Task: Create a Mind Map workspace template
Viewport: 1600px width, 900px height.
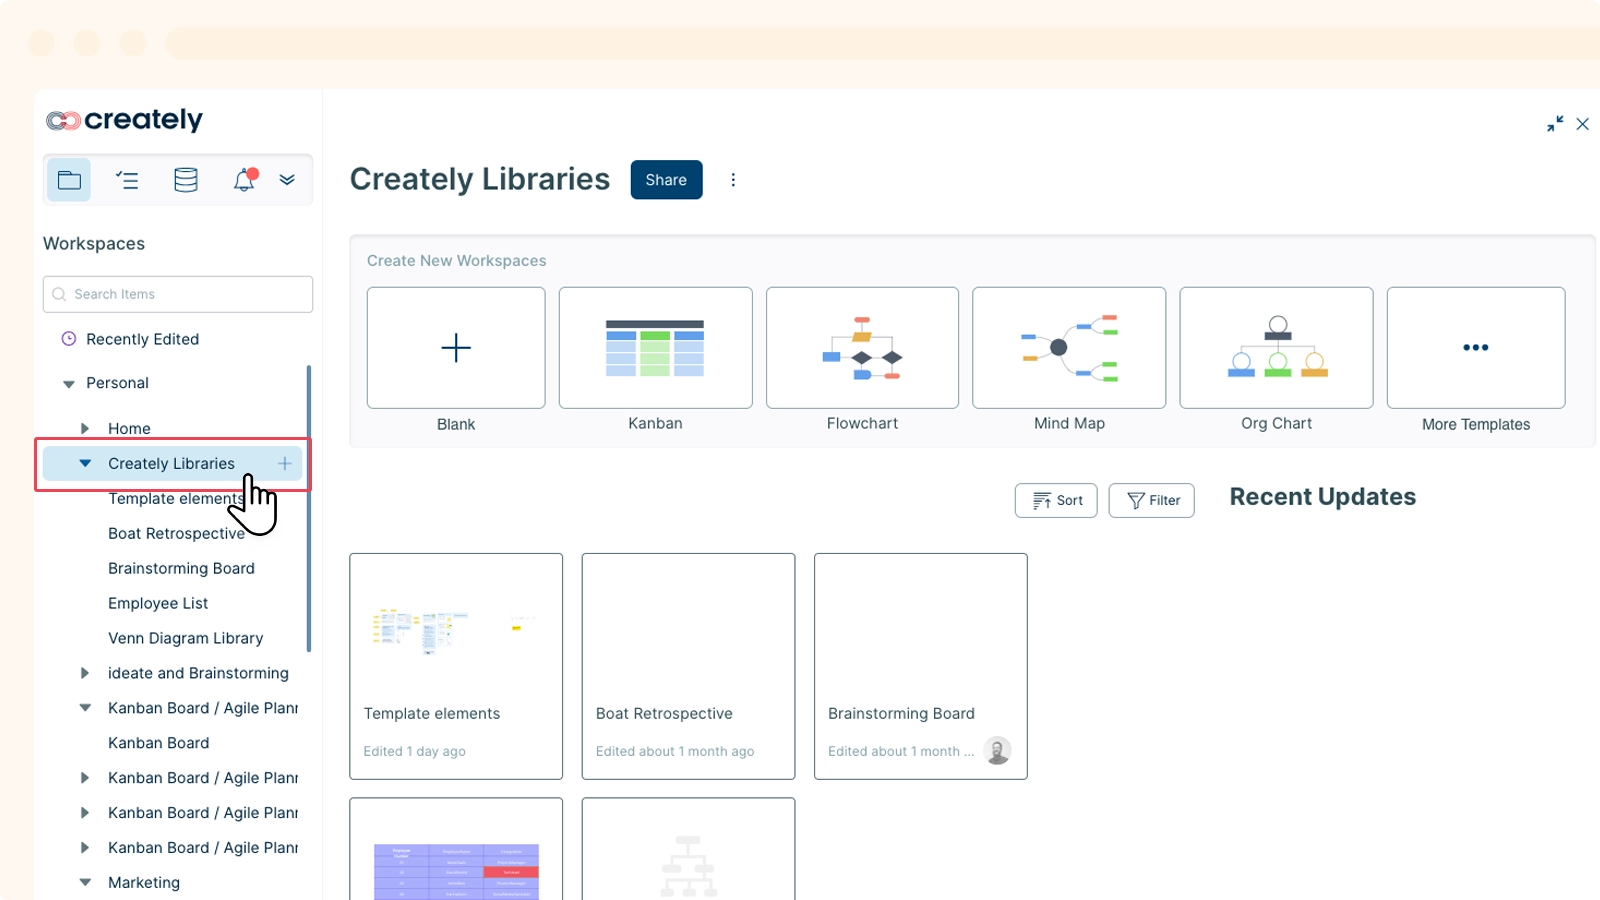Action: tap(1069, 348)
